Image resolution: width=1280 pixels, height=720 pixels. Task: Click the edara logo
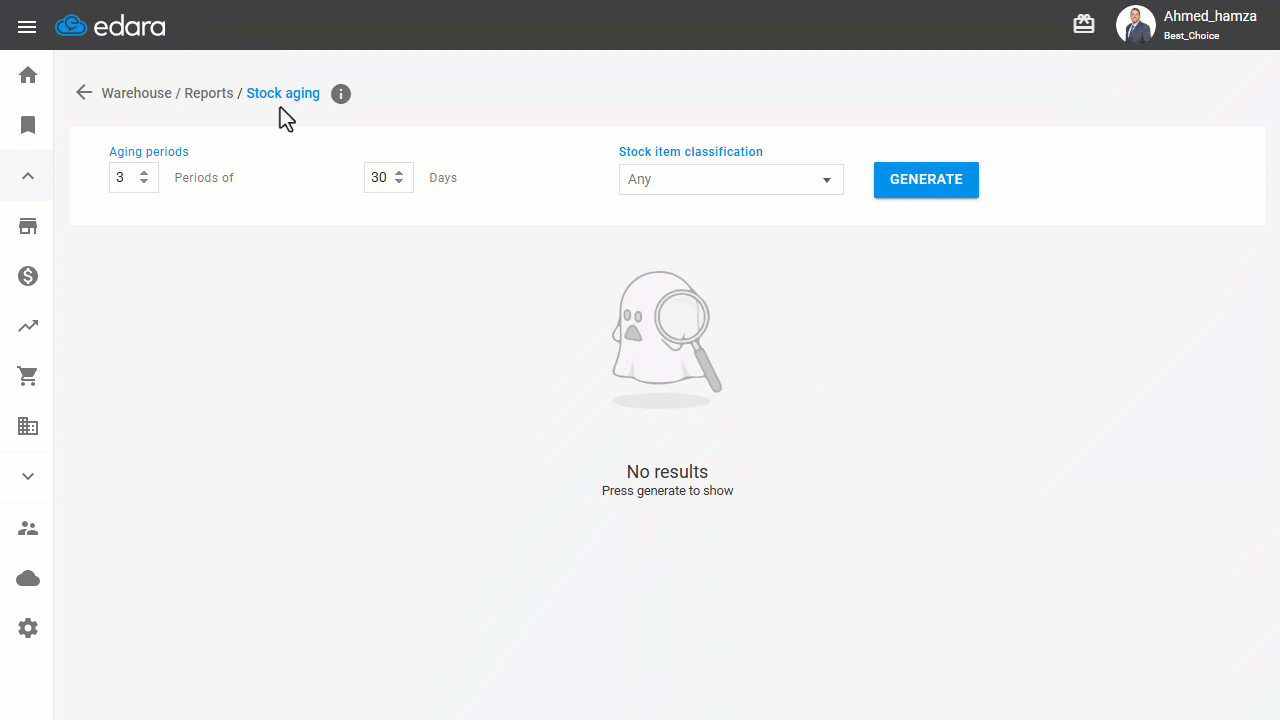[110, 26]
